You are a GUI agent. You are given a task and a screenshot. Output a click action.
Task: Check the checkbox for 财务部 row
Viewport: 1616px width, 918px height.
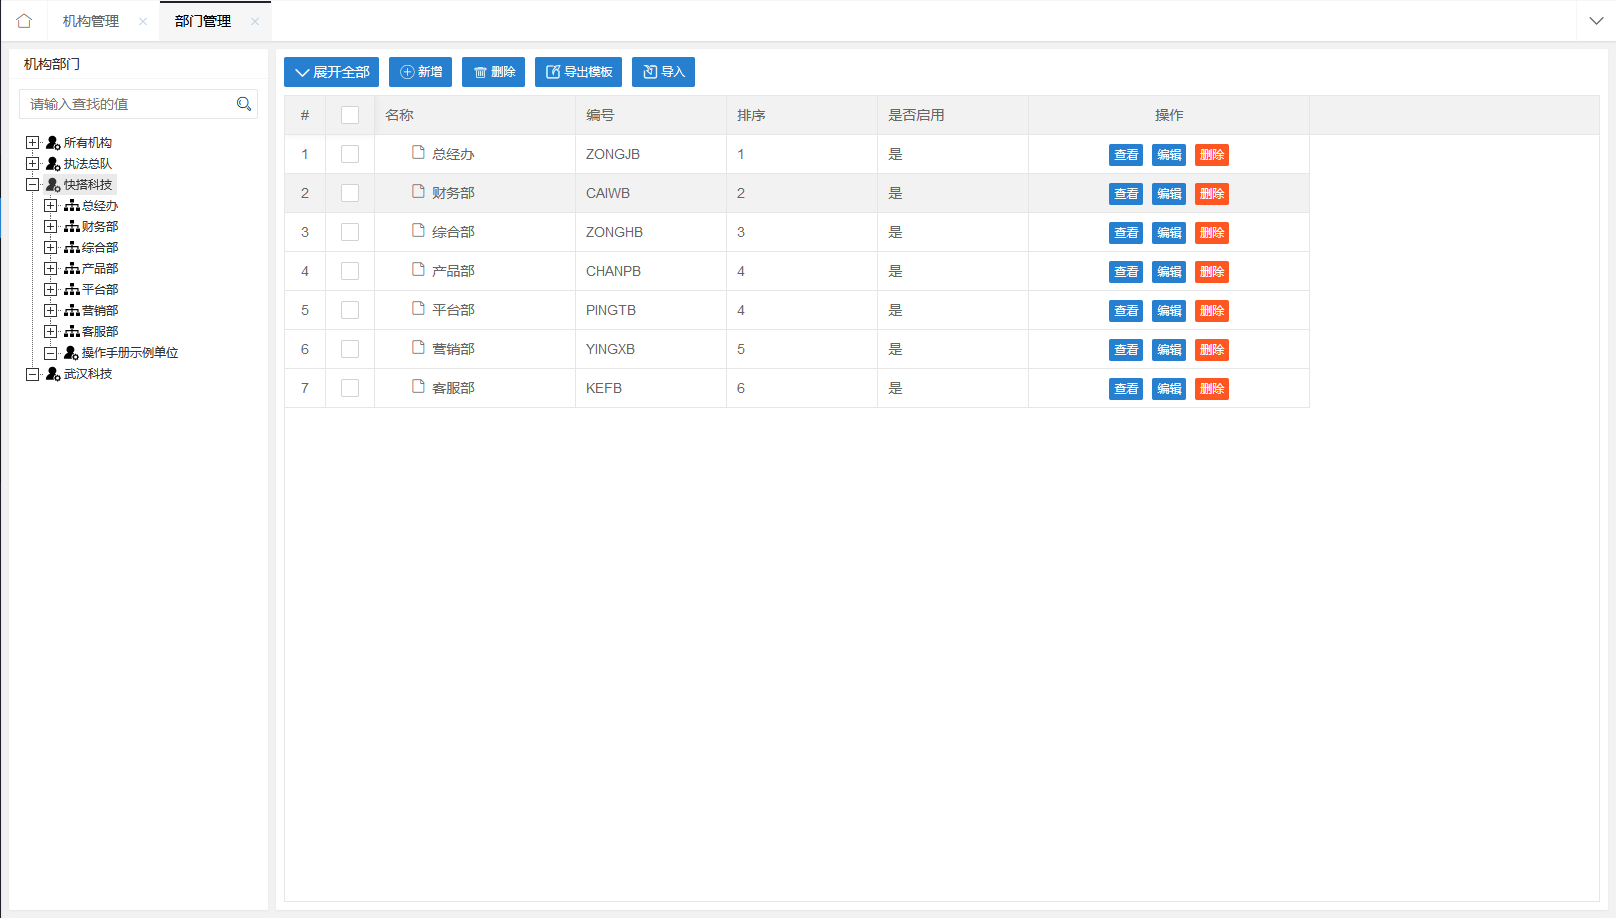350,193
